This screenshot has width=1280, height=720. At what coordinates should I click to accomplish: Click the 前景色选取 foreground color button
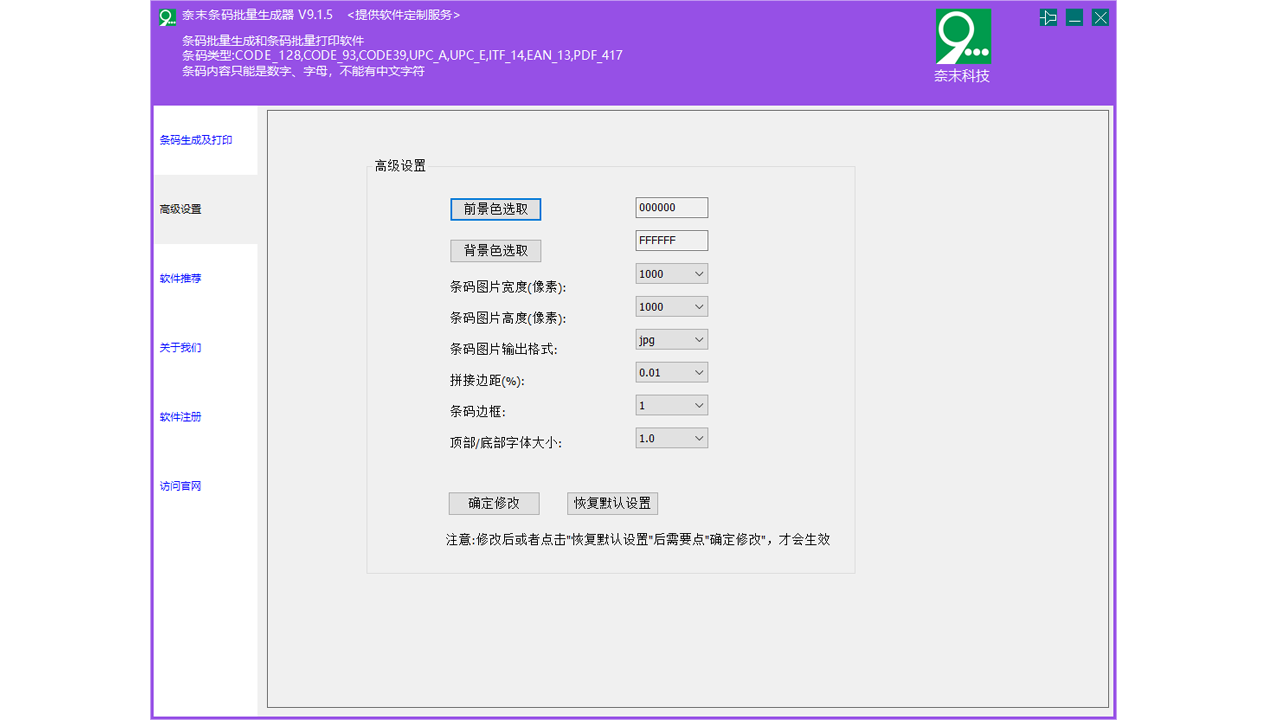496,209
